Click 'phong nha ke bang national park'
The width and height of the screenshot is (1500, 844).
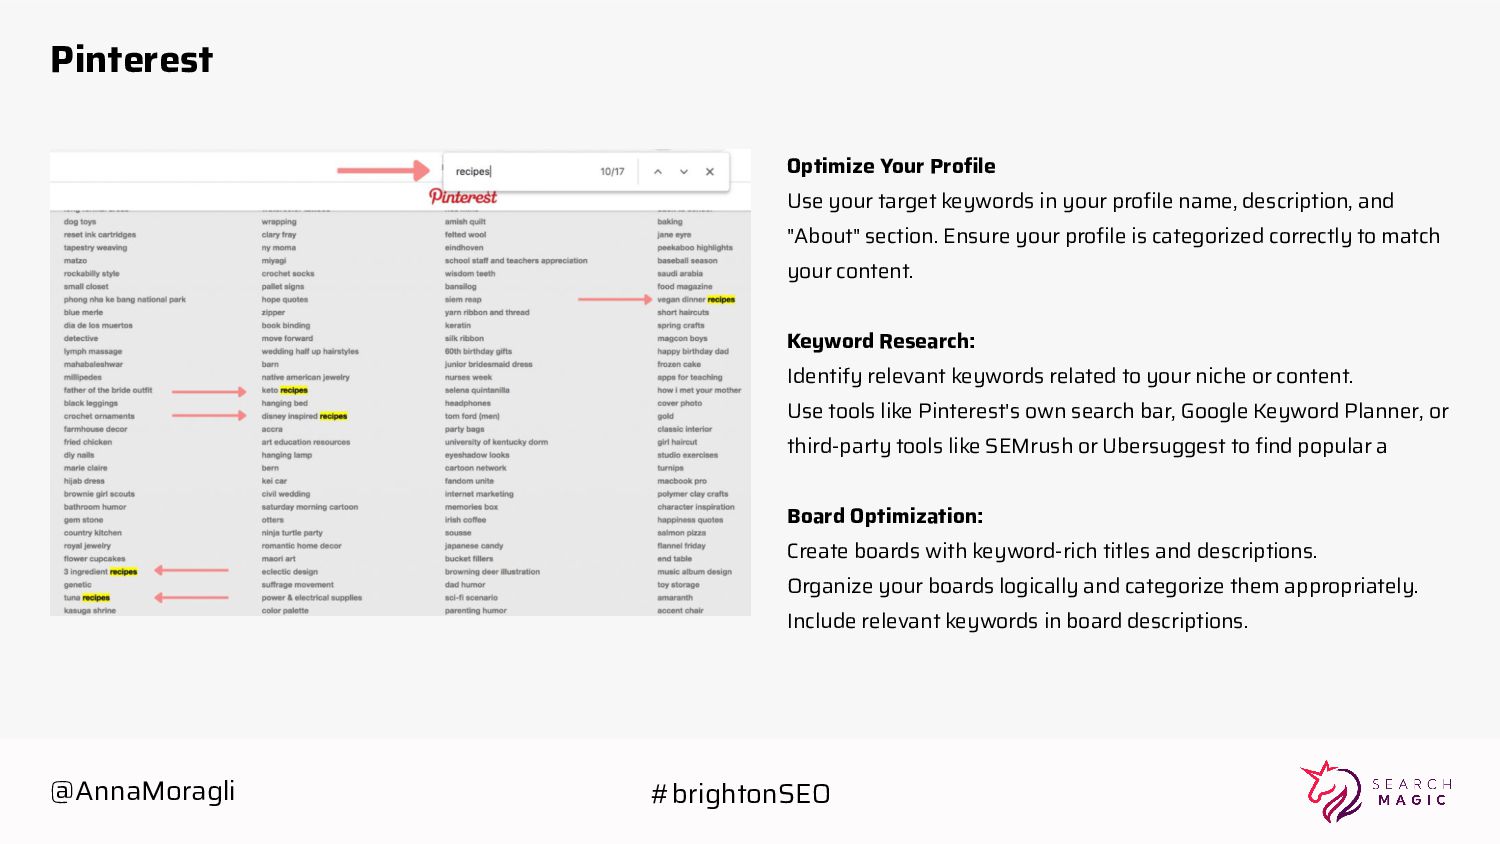tap(125, 300)
